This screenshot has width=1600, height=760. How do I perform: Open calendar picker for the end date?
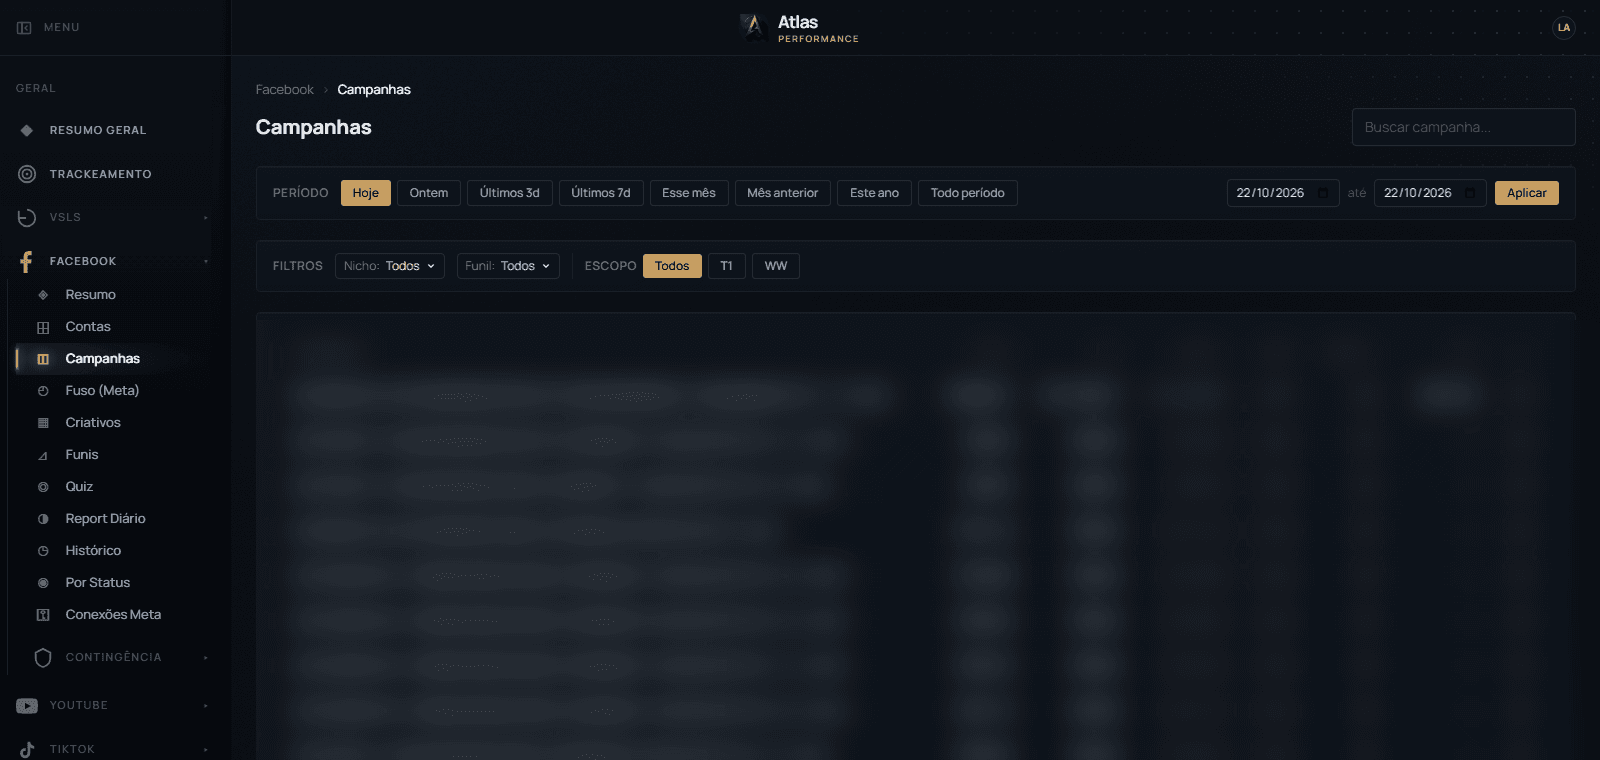1470,193
